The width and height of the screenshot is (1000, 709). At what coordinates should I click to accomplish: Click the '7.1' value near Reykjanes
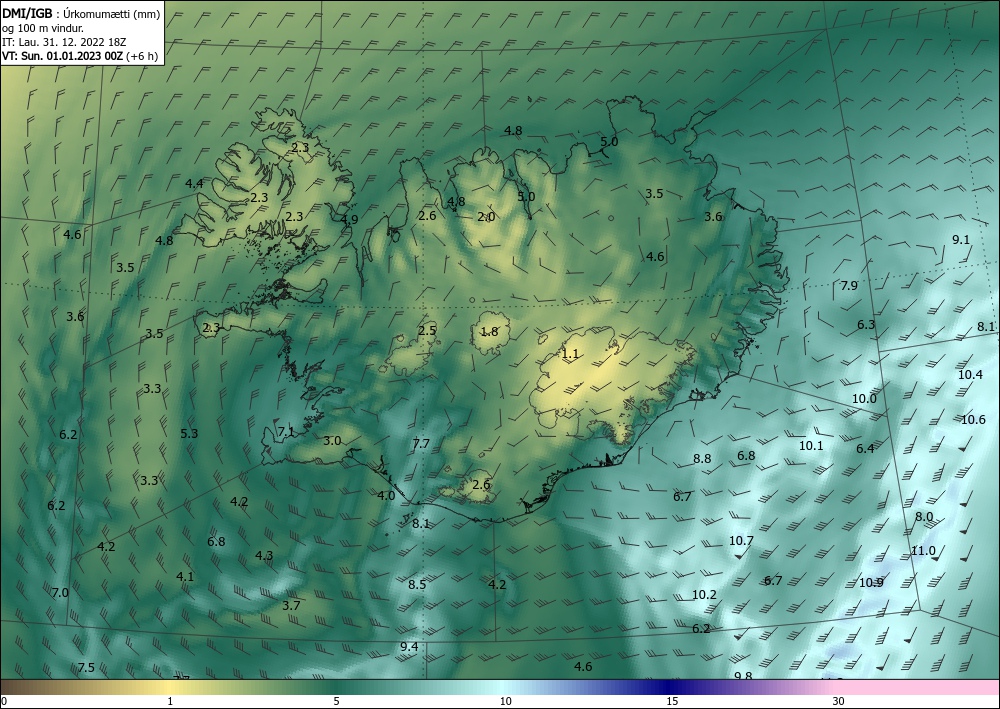coord(286,432)
